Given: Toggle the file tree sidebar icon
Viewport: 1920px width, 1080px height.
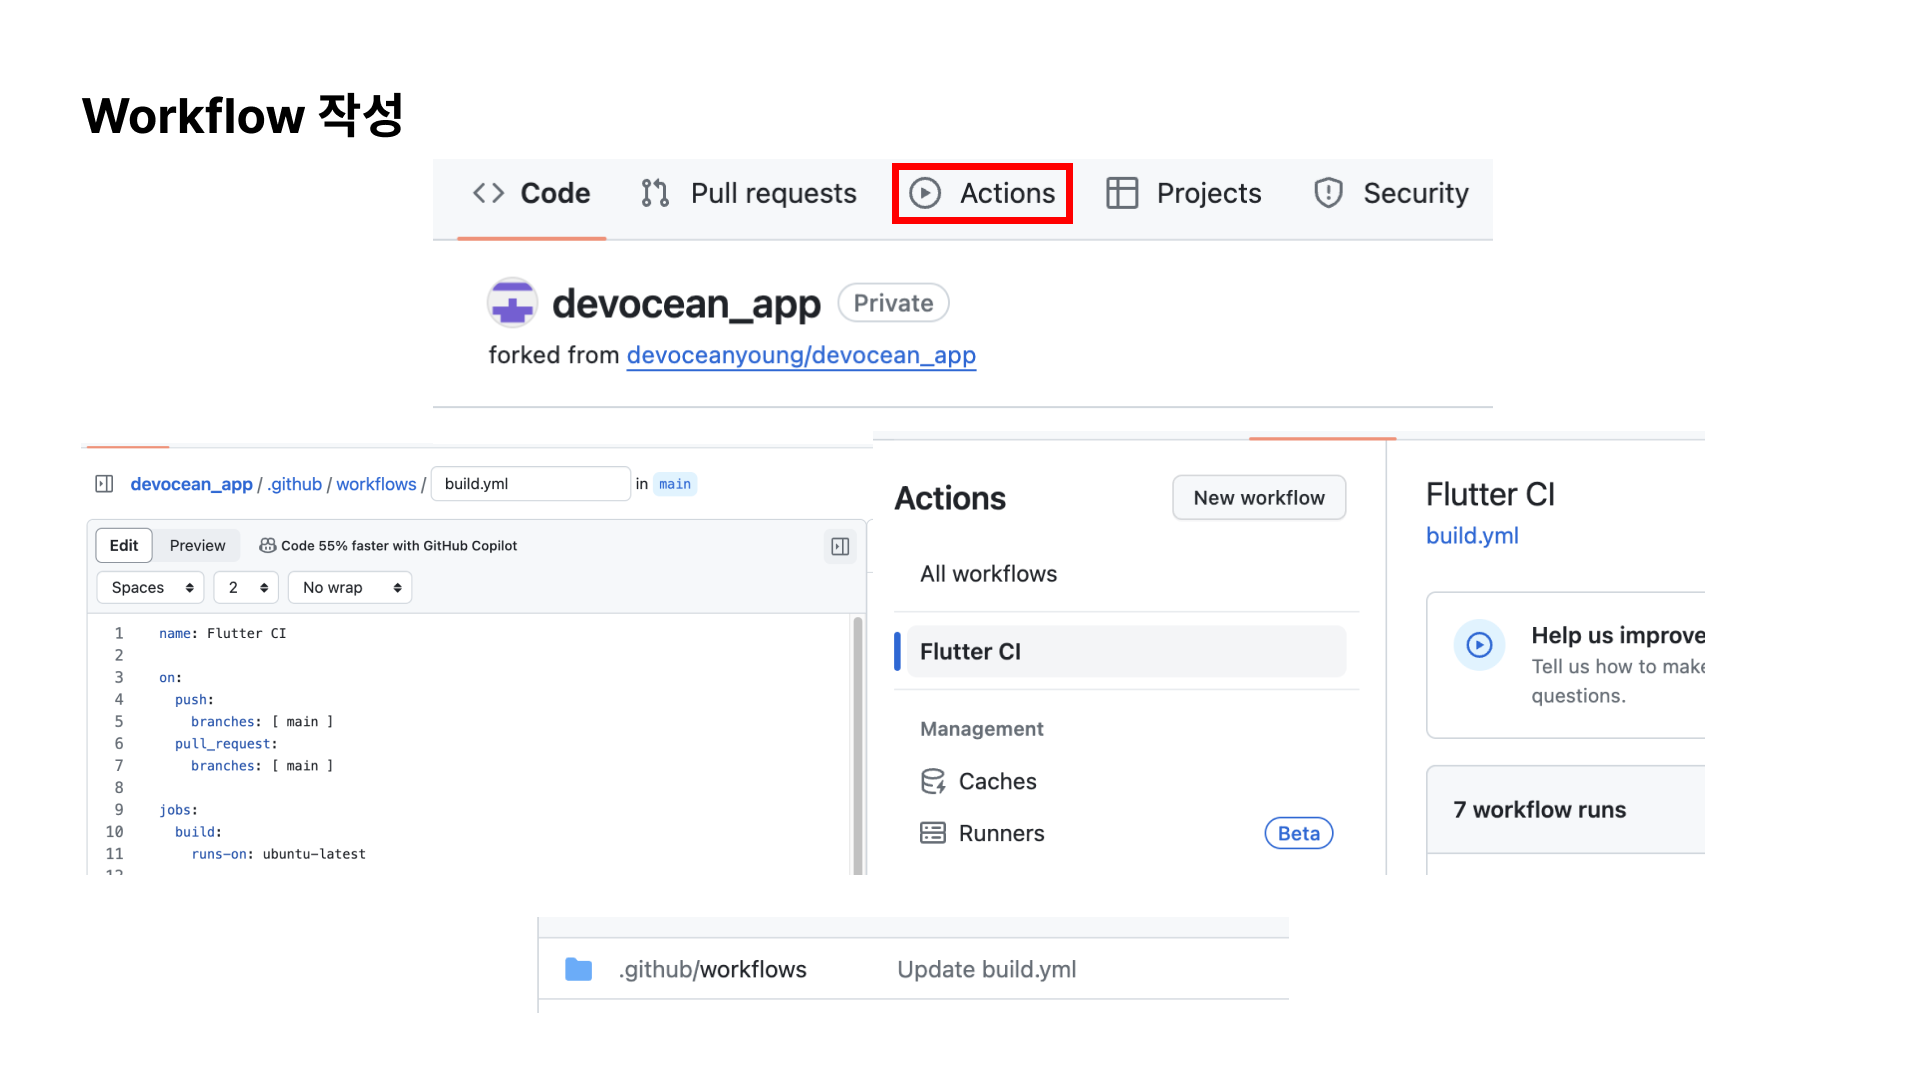Looking at the screenshot, I should tap(104, 484).
